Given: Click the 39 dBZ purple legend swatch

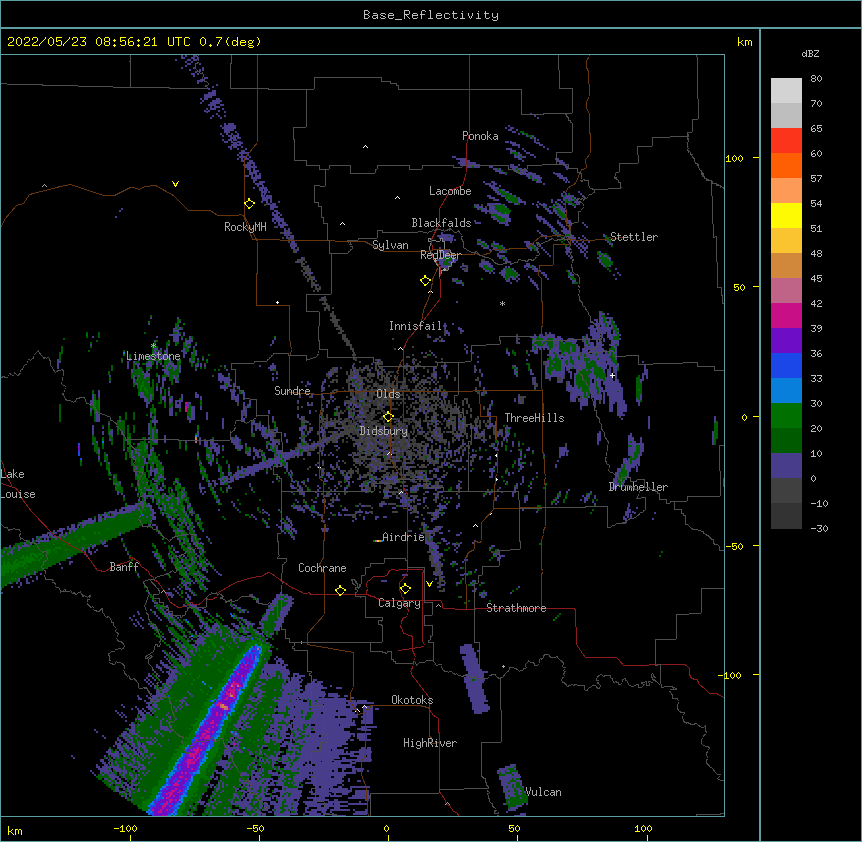Looking at the screenshot, I should tap(786, 340).
